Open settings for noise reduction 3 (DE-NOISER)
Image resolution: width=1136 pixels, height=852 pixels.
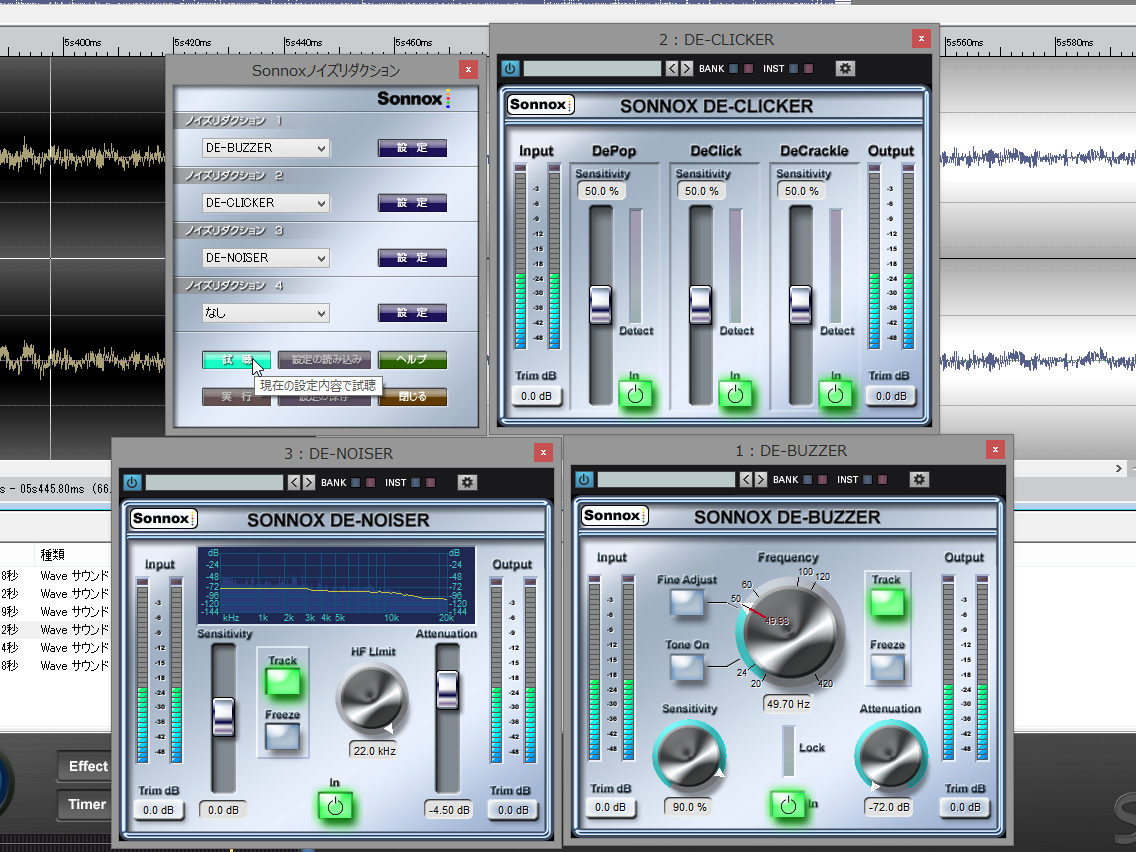point(412,258)
